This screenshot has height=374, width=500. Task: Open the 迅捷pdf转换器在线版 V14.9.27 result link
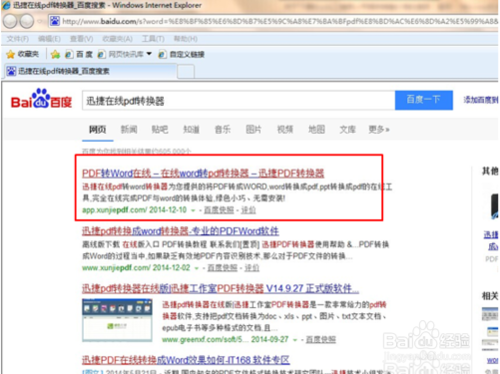(220, 289)
